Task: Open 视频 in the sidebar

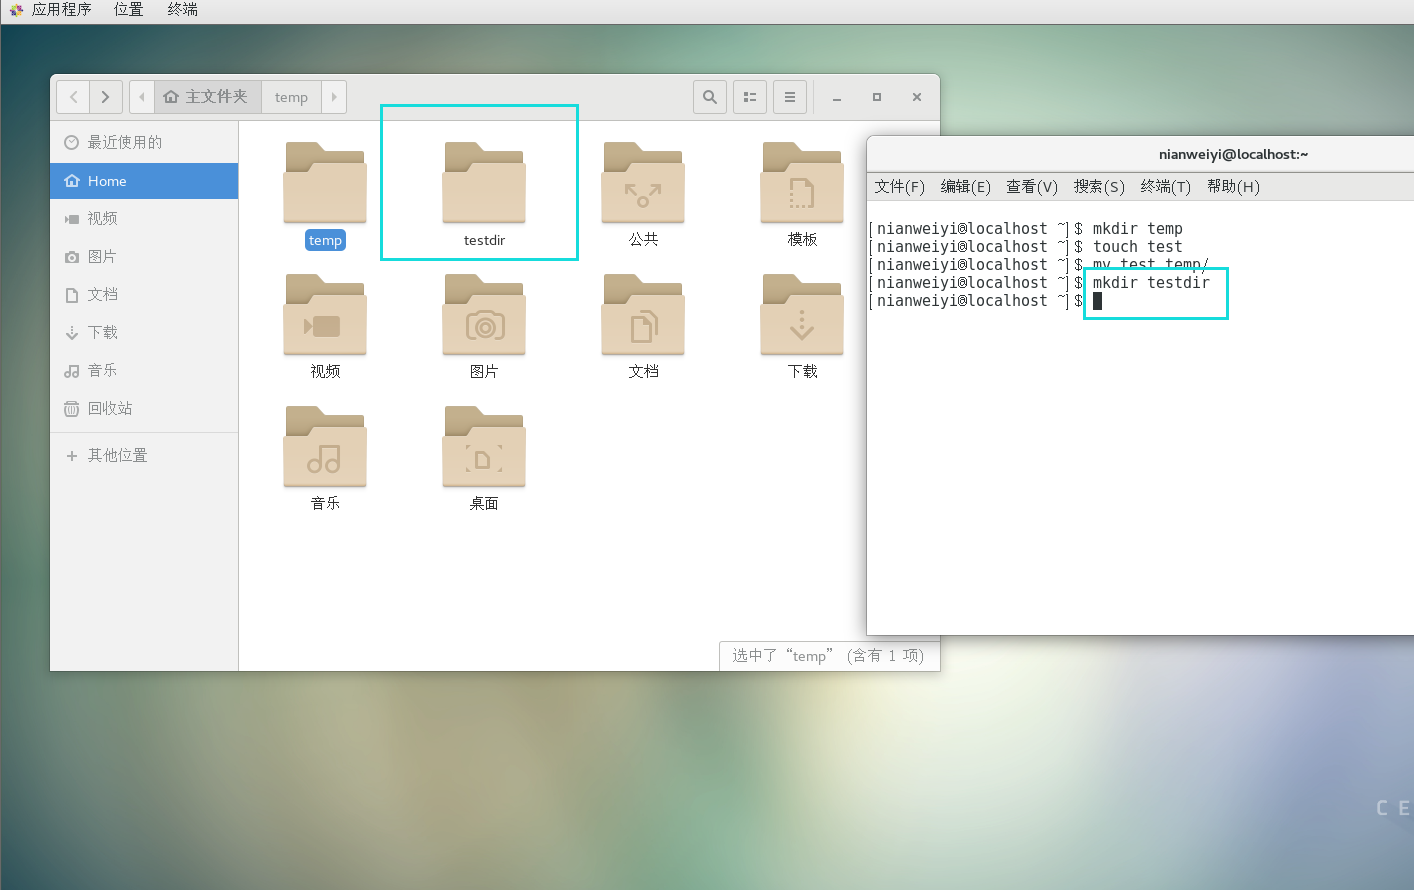Action: tap(144, 218)
